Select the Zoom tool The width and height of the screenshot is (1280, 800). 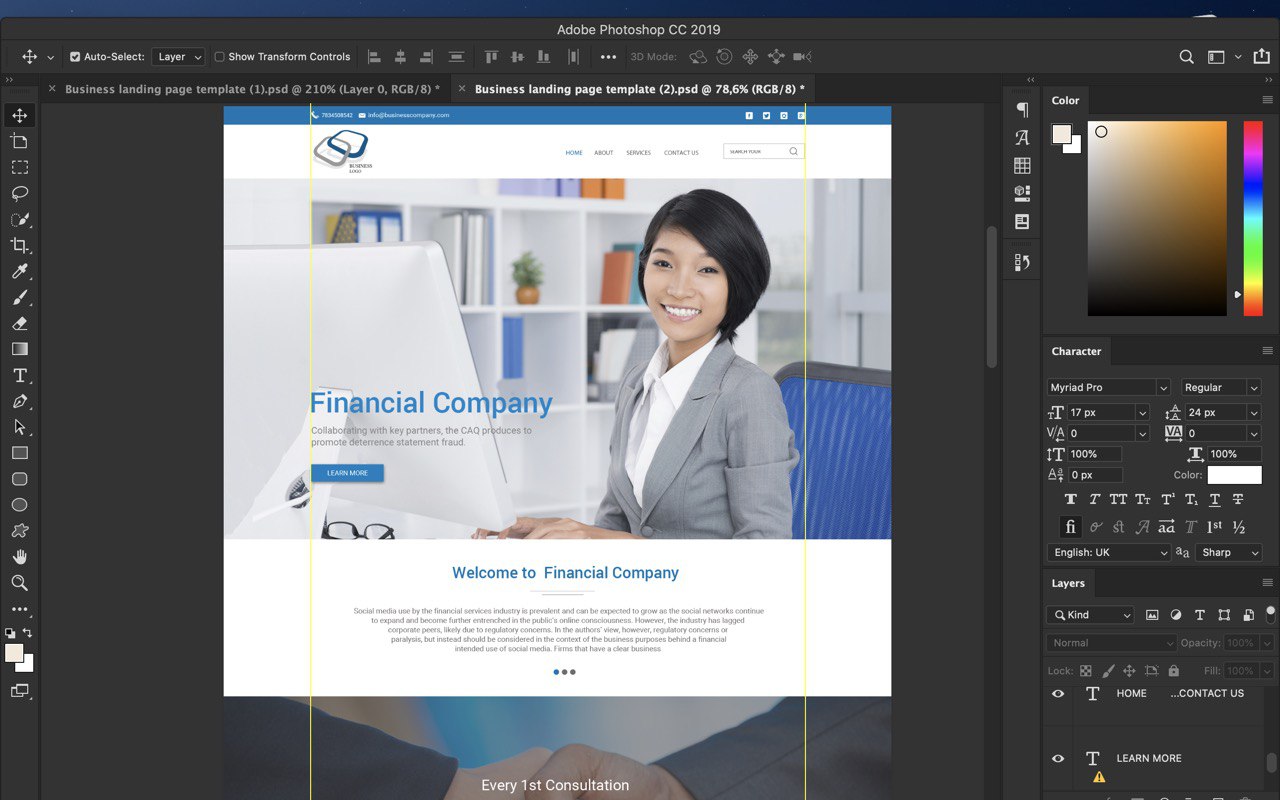tap(19, 583)
